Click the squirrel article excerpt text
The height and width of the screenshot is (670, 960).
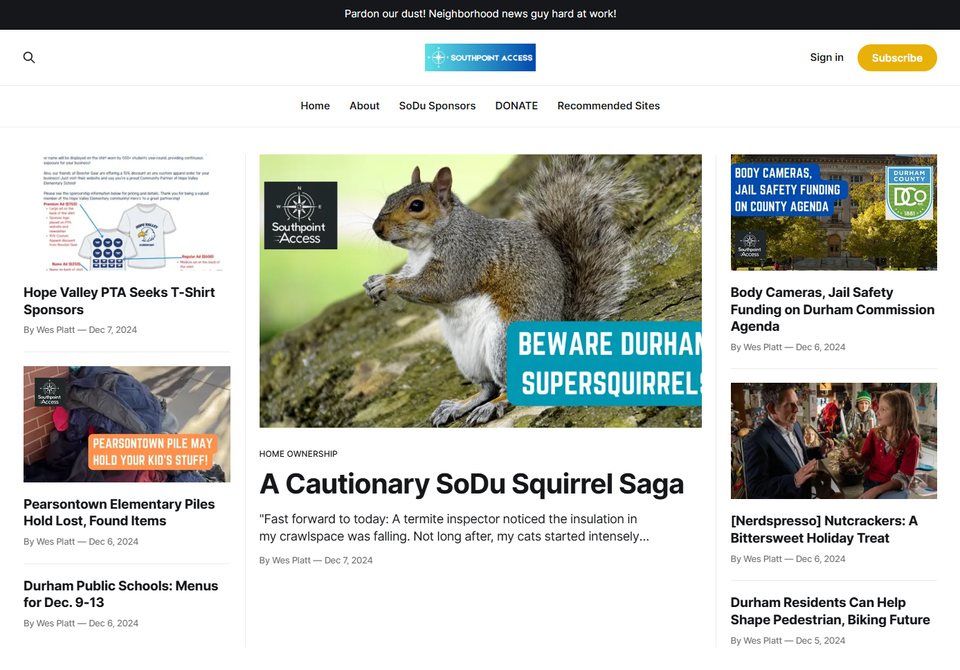454,528
